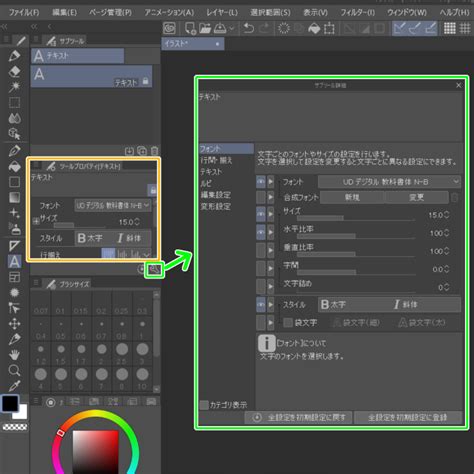Select the Eyedropper tool
Viewport: 474px width, 474px height.
[14, 386]
